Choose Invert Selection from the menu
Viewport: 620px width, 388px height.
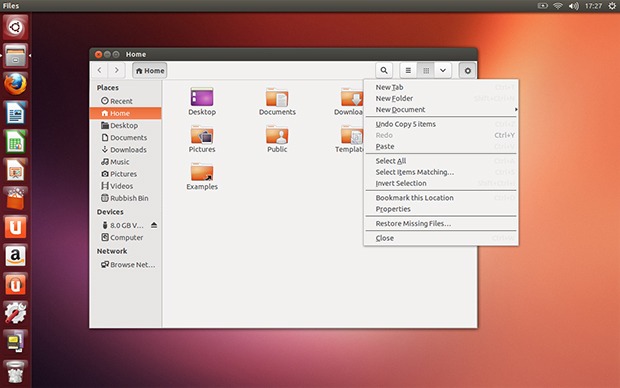[441, 183]
